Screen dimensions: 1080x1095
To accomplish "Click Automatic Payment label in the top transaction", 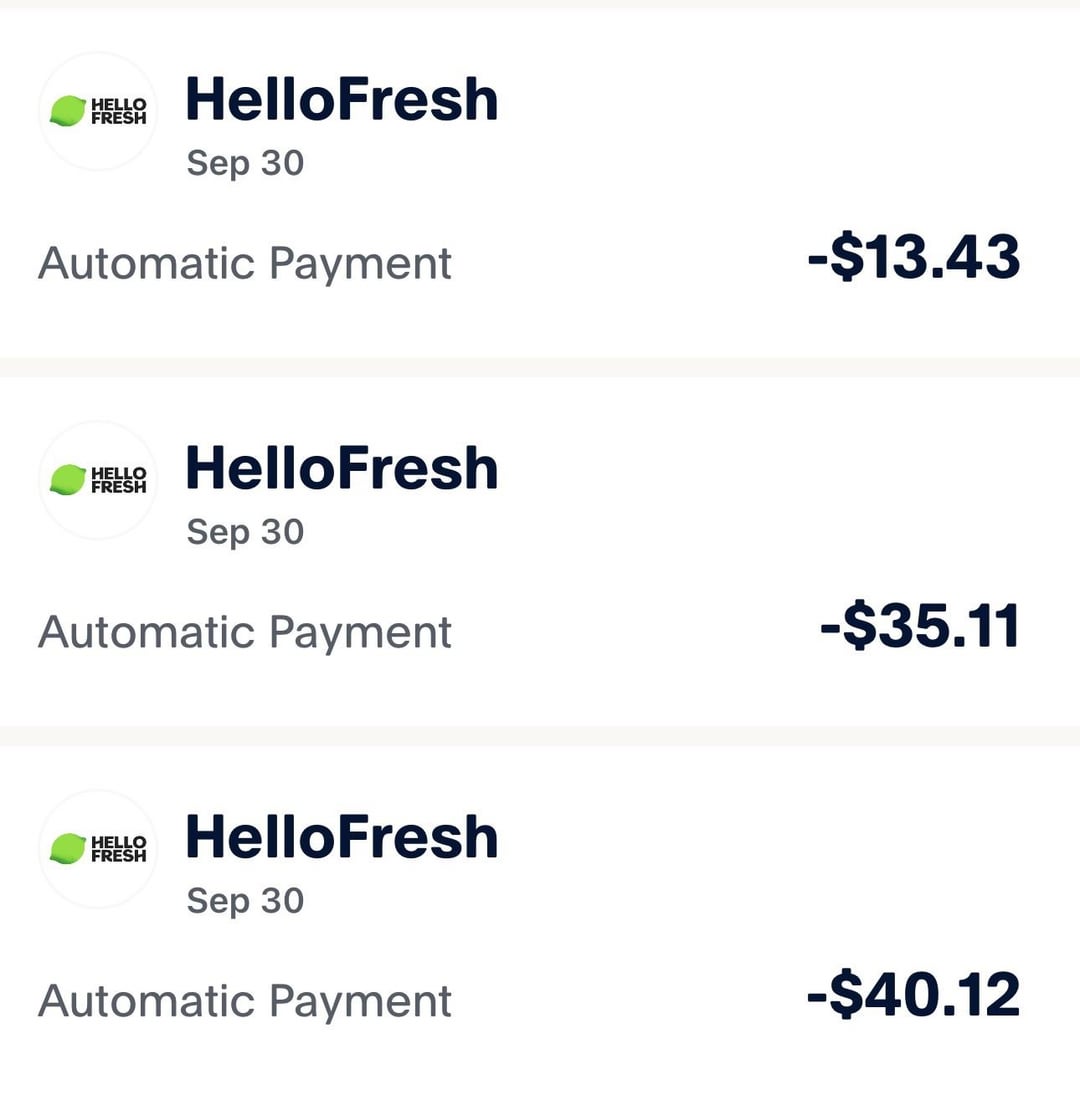I will coord(245,264).
